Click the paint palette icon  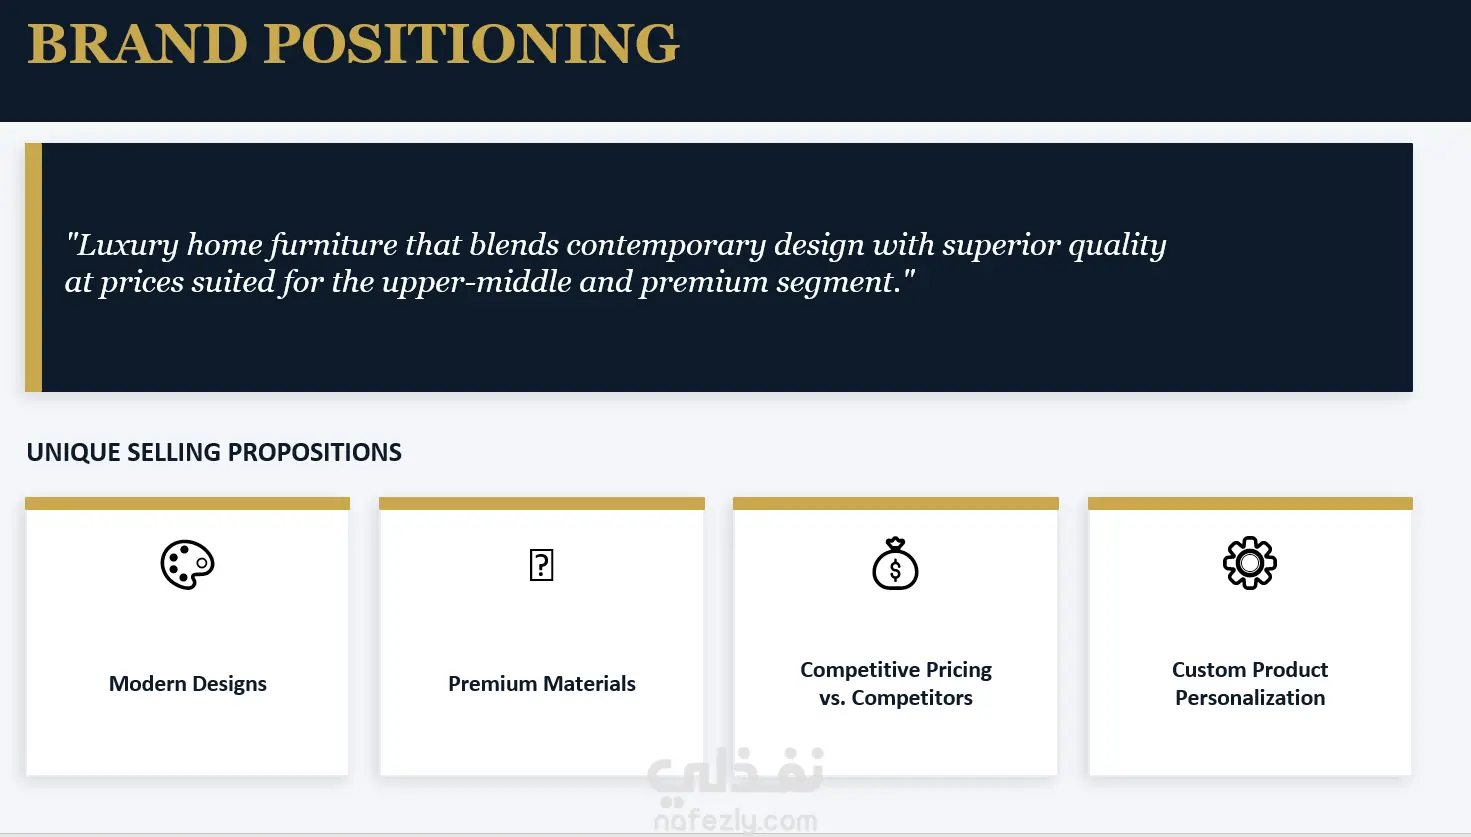(x=187, y=565)
